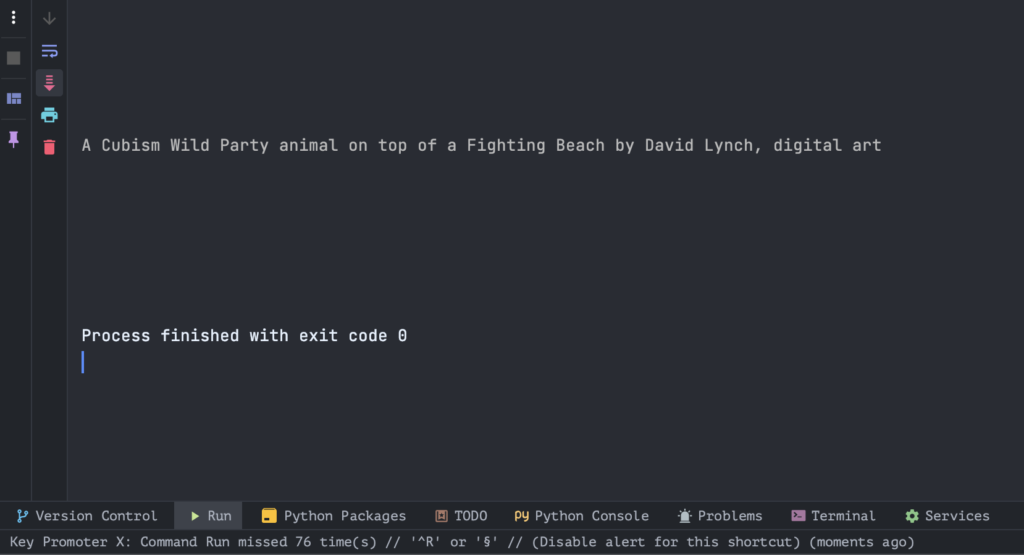Toggle Scroll to End icon

[49, 83]
